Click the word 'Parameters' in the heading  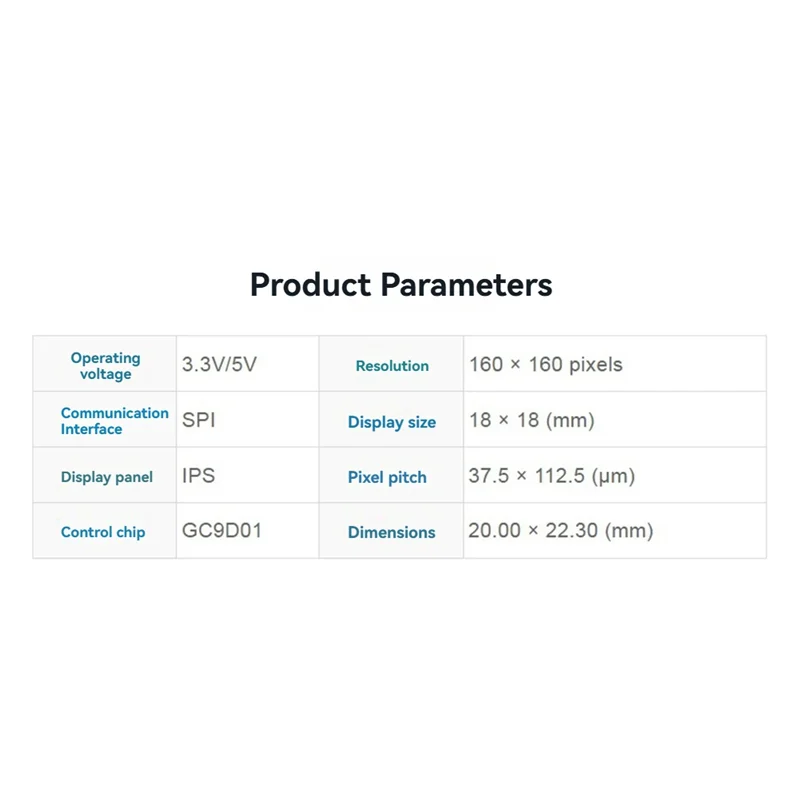click(466, 285)
